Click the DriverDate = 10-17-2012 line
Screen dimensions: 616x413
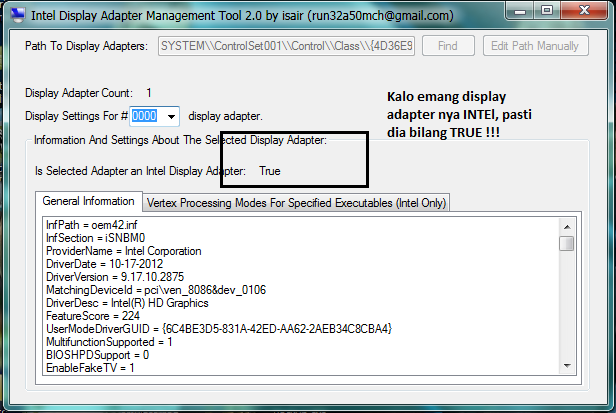coord(104,264)
